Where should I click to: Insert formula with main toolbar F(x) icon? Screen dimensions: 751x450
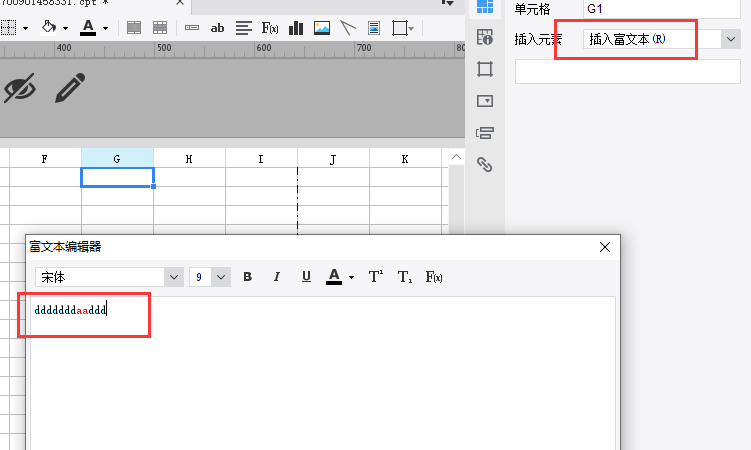click(270, 28)
